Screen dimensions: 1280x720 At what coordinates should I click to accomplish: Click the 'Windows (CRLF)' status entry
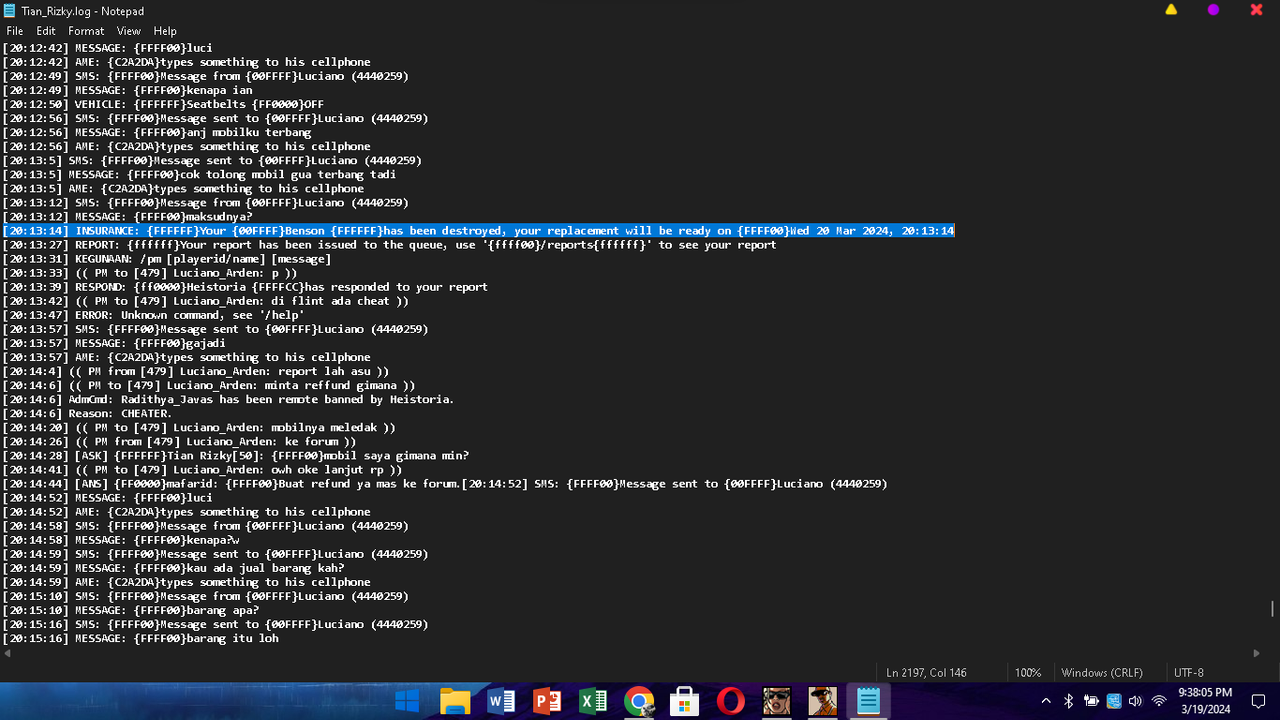click(1102, 673)
